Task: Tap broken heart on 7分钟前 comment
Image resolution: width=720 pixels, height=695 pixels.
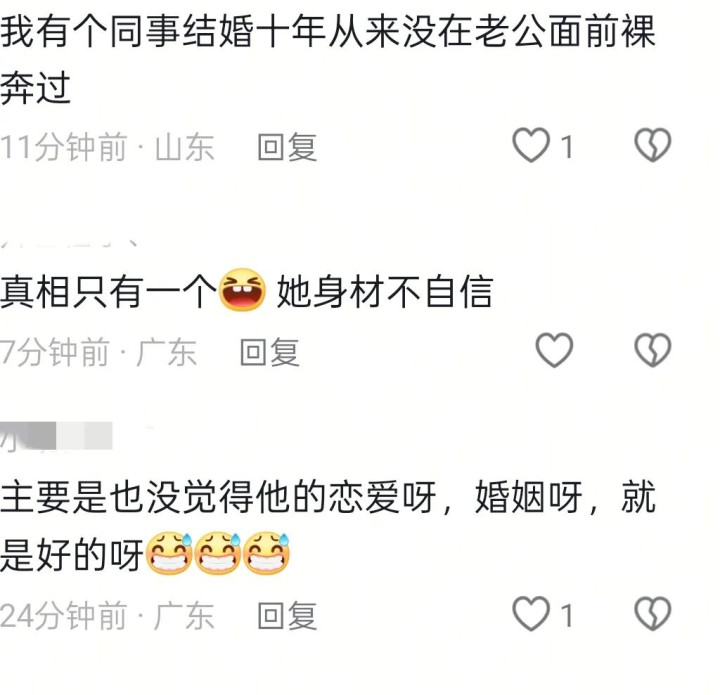Action: 652,350
